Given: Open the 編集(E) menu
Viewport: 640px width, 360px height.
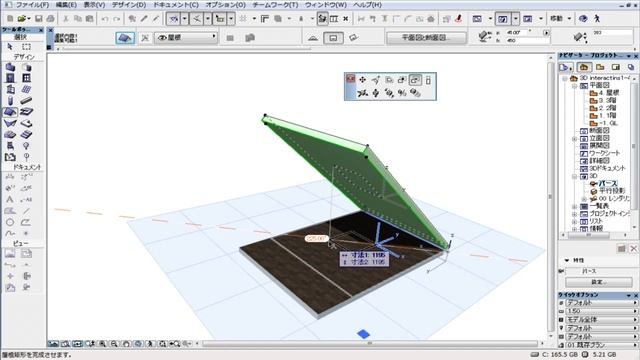Looking at the screenshot, I should click(x=66, y=5).
